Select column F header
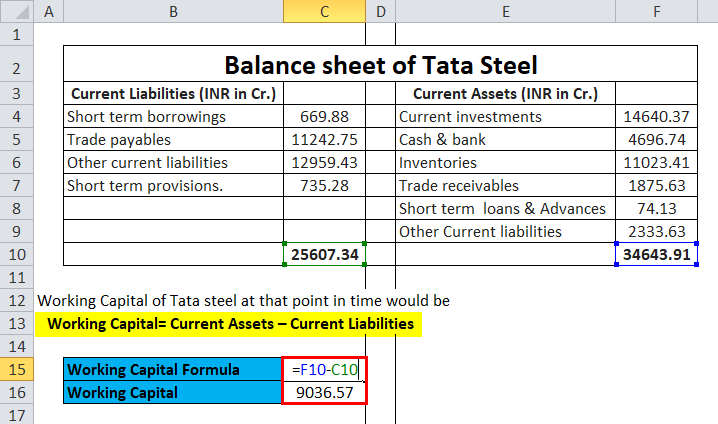The height and width of the screenshot is (424, 718). click(657, 11)
